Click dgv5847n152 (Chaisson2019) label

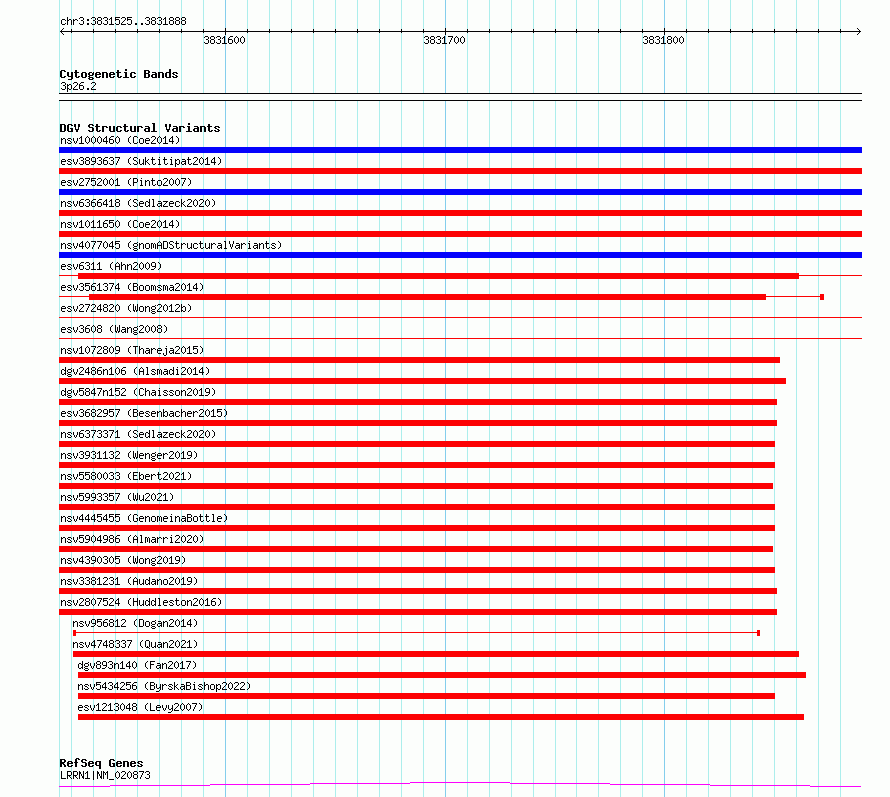click(x=138, y=392)
